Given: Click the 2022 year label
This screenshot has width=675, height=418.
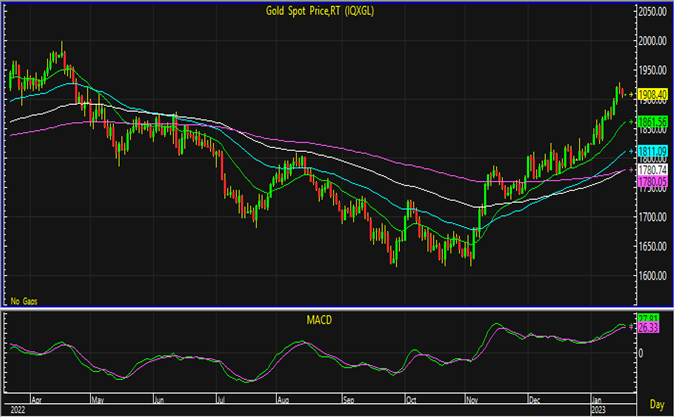Looking at the screenshot, I should coord(19,408).
